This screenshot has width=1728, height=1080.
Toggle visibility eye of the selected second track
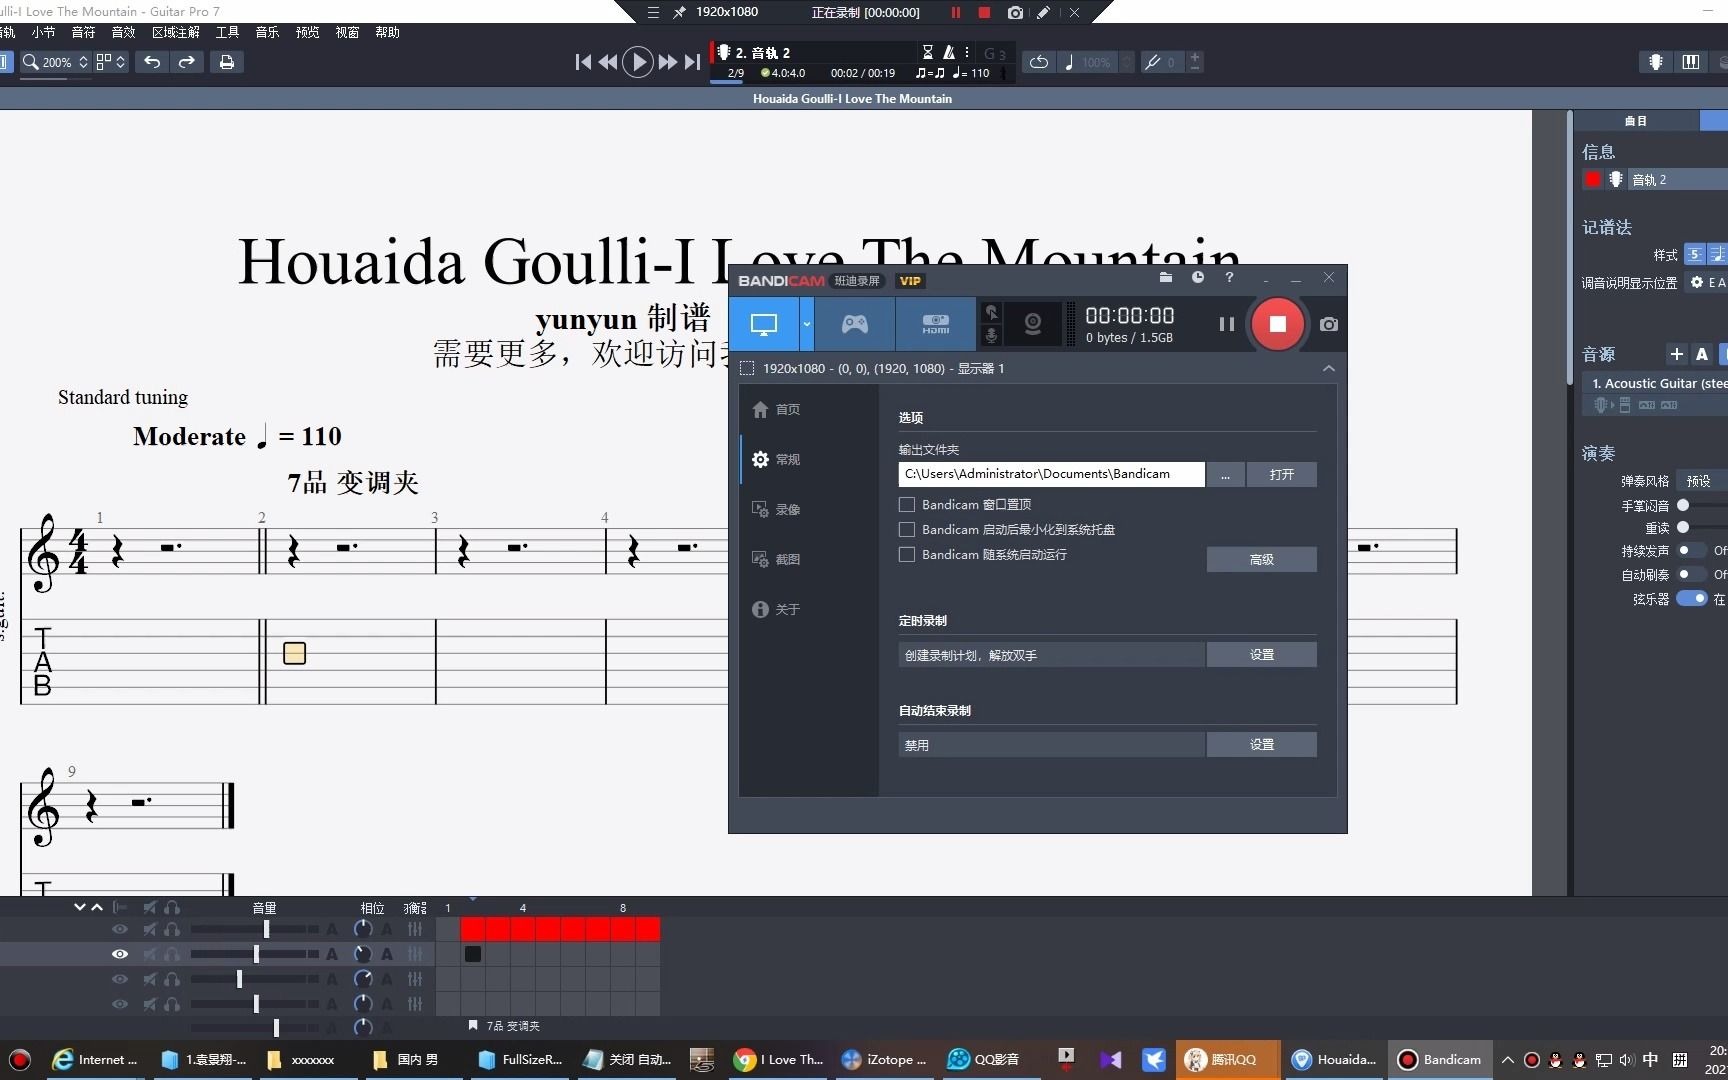pyautogui.click(x=120, y=954)
